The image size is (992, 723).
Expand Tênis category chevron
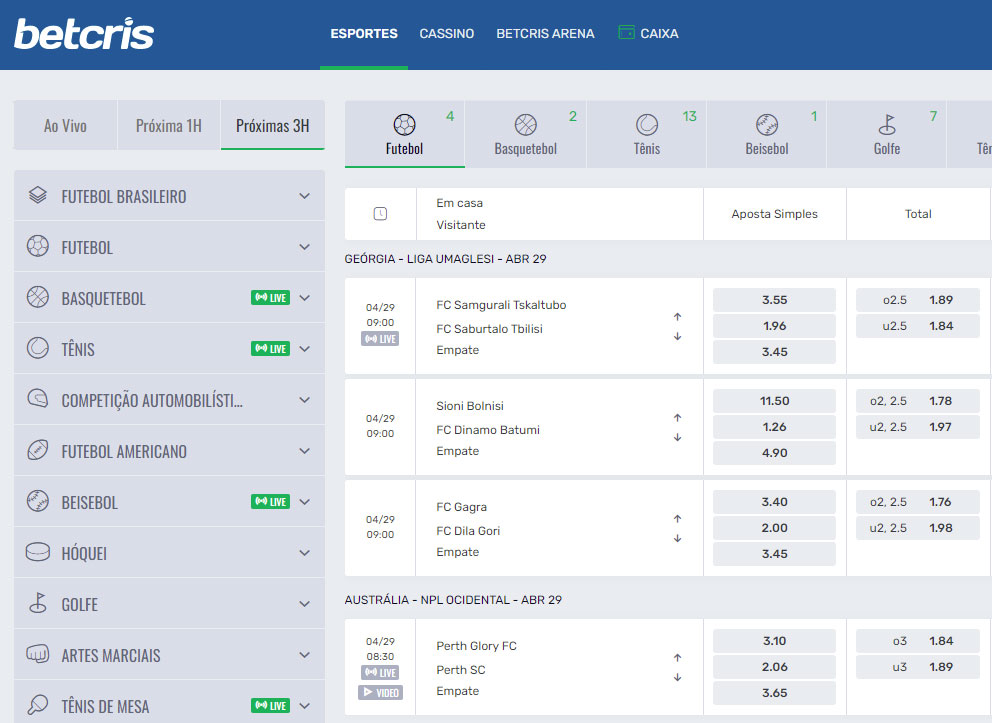[304, 349]
